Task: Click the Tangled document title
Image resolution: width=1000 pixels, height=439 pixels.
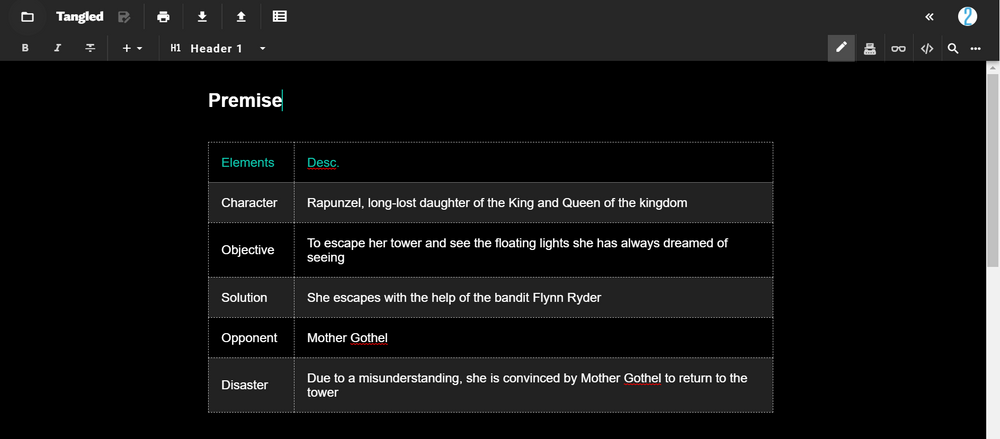Action: click(x=80, y=17)
